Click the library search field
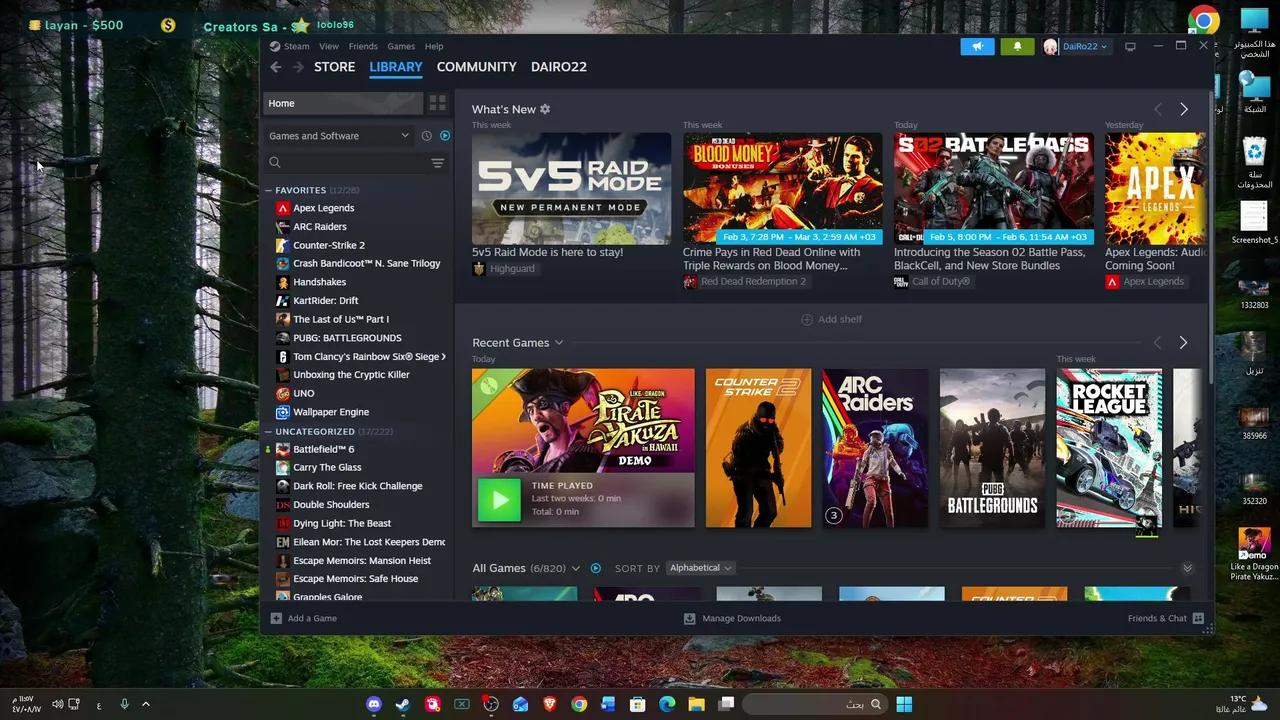 click(345, 162)
